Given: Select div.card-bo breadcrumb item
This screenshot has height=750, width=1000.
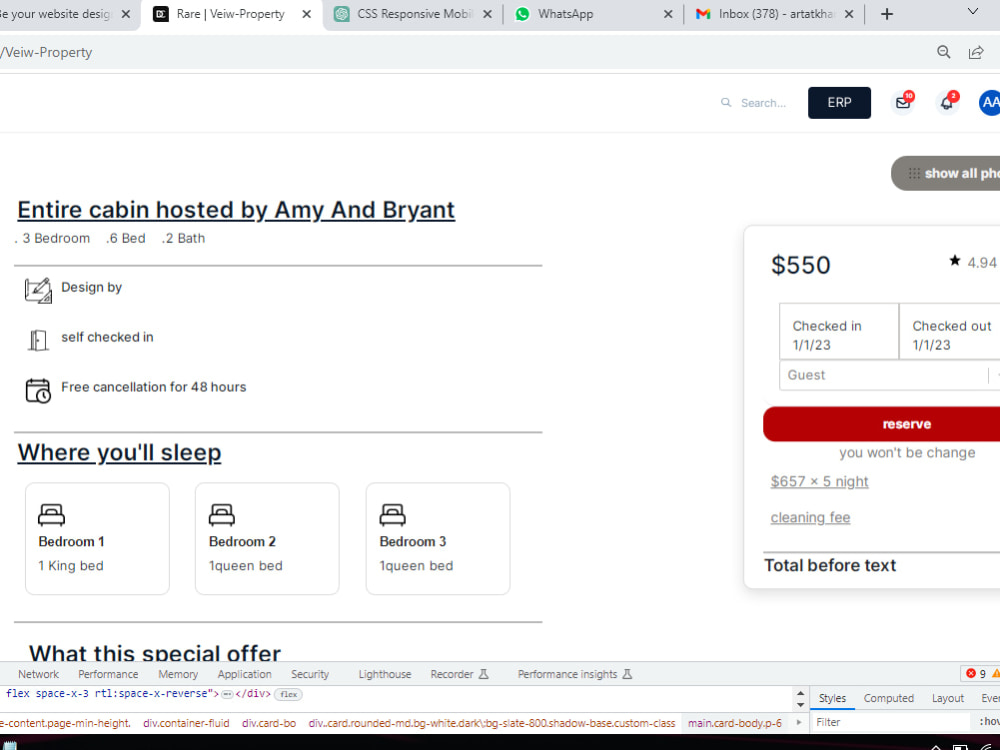Looking at the screenshot, I should pyautogui.click(x=269, y=723).
